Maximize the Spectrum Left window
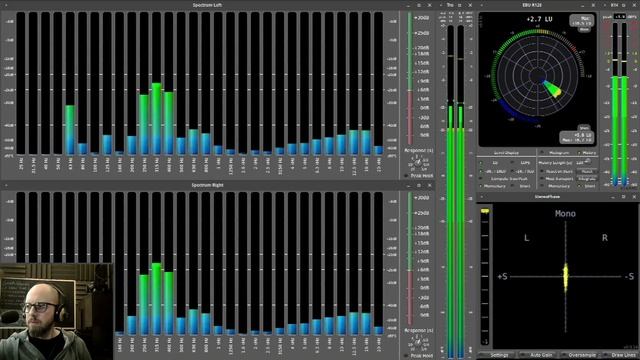This screenshot has height=360, width=640. [x=419, y=5]
